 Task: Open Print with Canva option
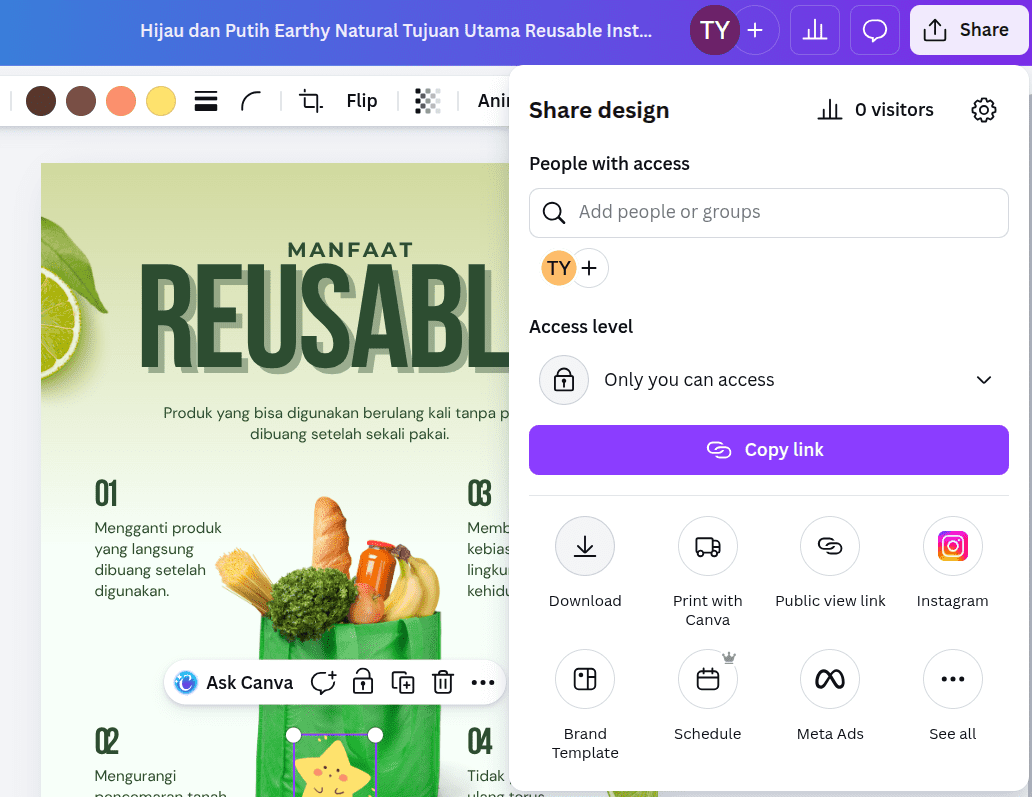tap(707, 546)
